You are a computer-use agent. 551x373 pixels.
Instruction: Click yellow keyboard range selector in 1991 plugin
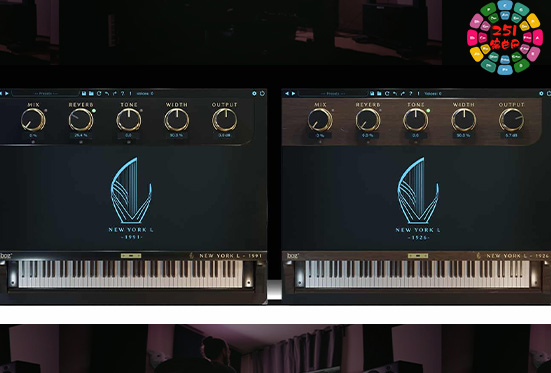(x=131, y=256)
